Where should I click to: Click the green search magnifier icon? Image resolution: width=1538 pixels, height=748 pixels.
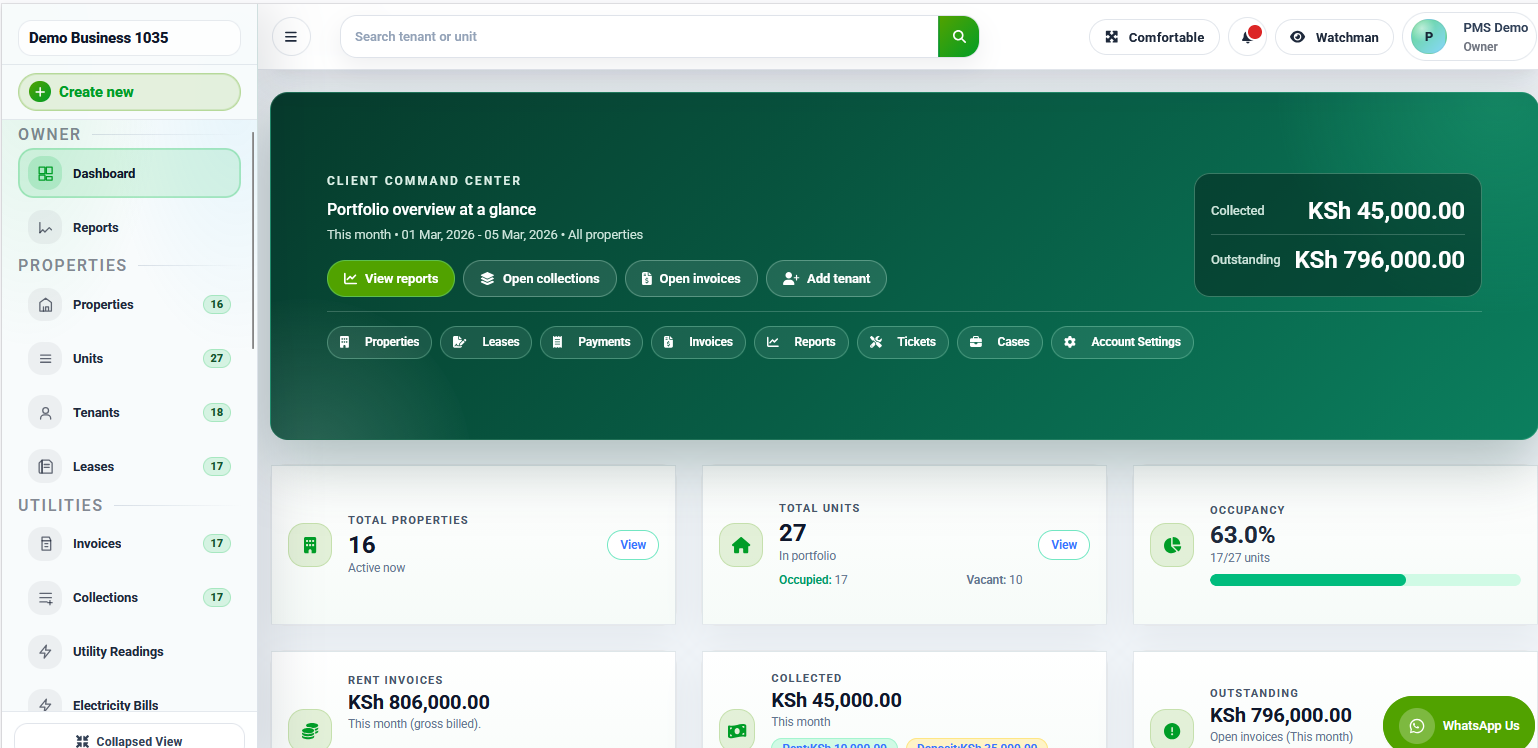tap(957, 36)
